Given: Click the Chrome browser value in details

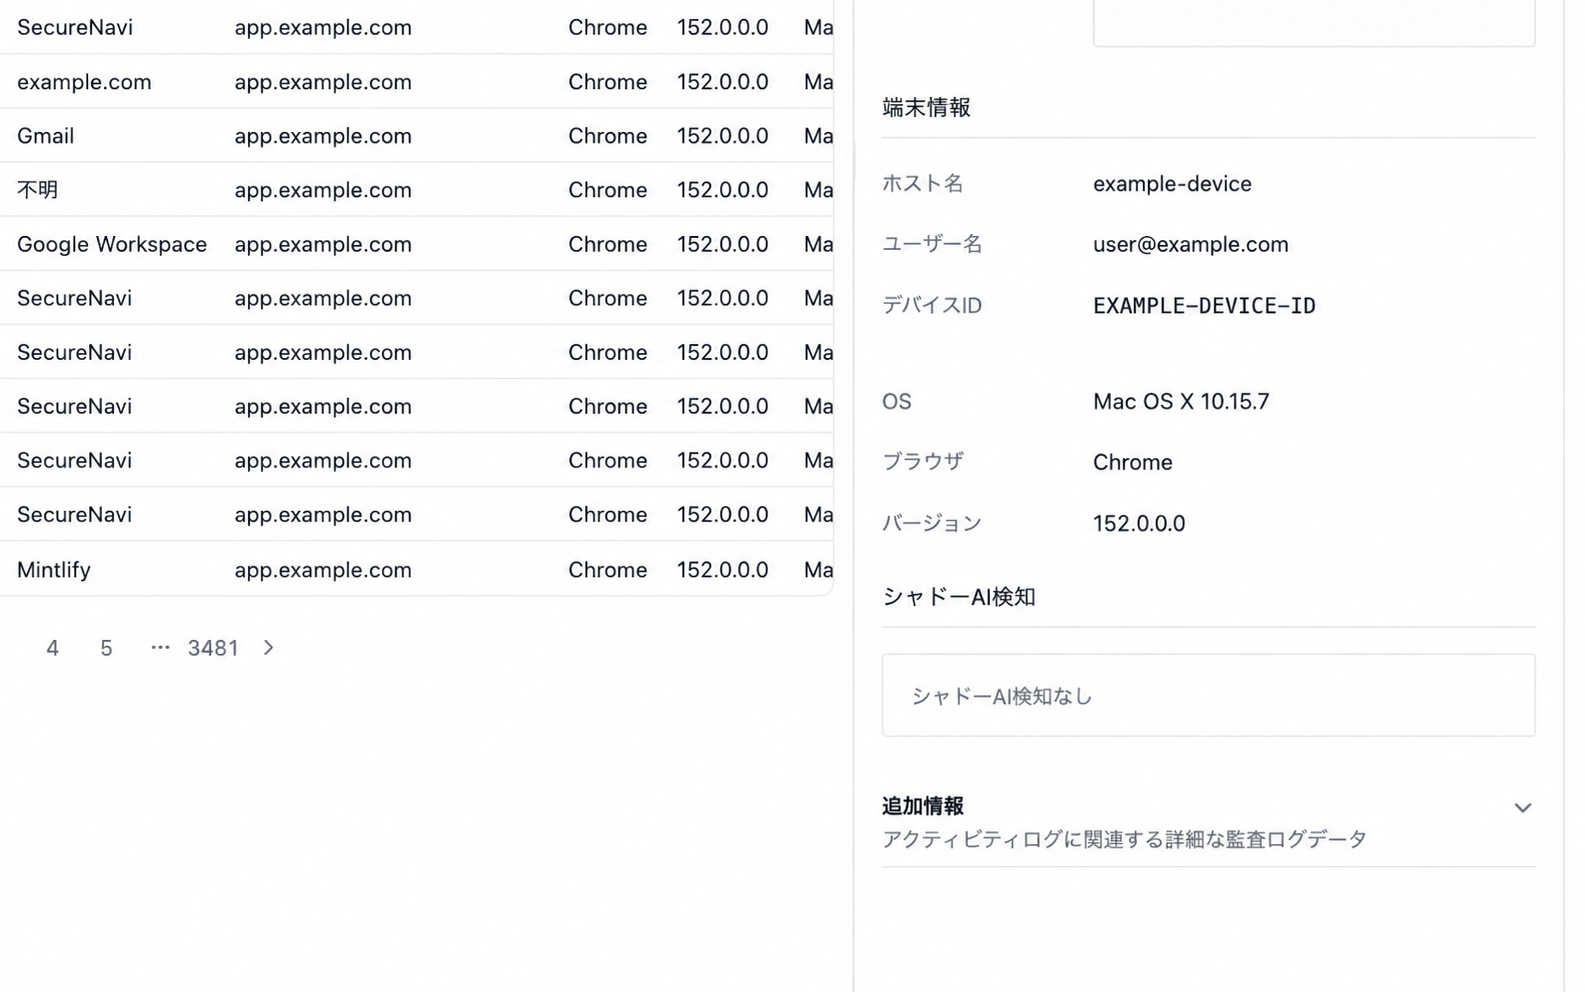Looking at the screenshot, I should click(1132, 462).
